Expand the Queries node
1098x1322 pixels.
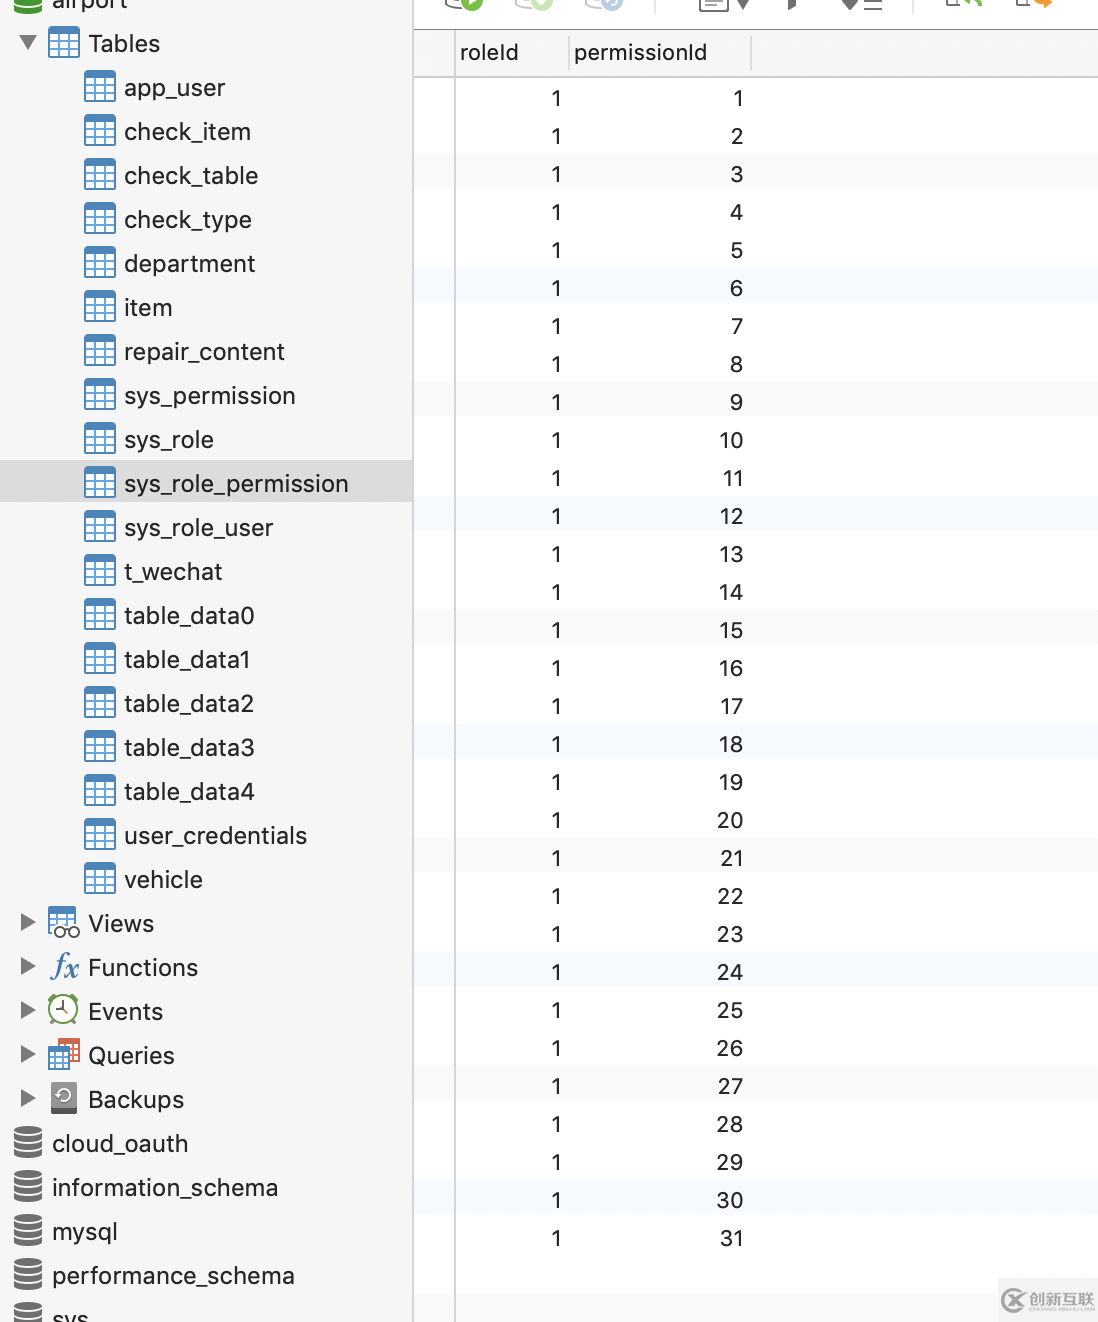pos(28,1054)
